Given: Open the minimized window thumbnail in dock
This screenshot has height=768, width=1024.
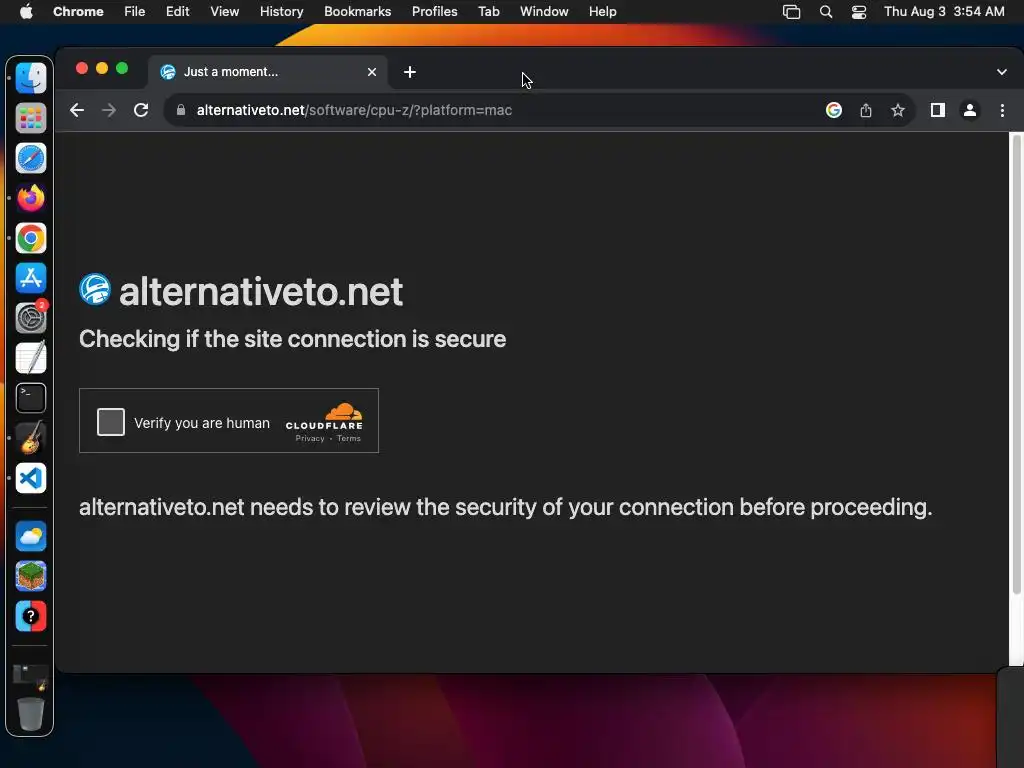Looking at the screenshot, I should (30, 677).
